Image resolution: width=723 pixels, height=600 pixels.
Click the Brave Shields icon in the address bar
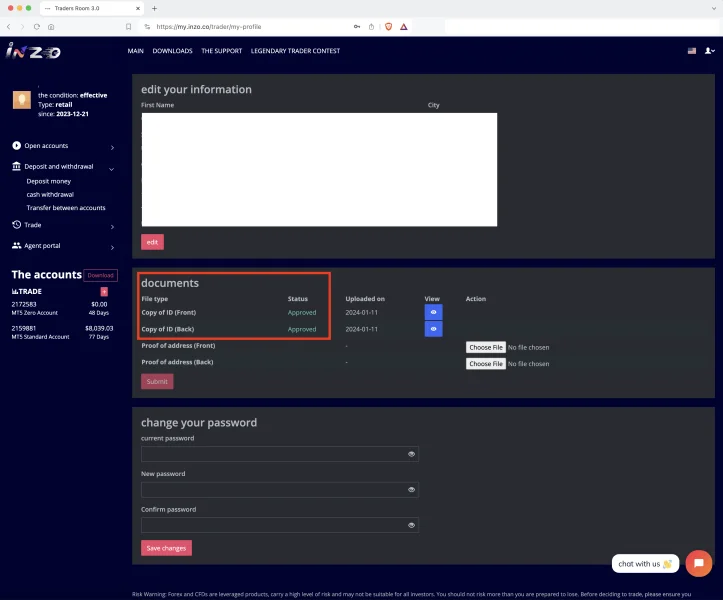coord(388,26)
